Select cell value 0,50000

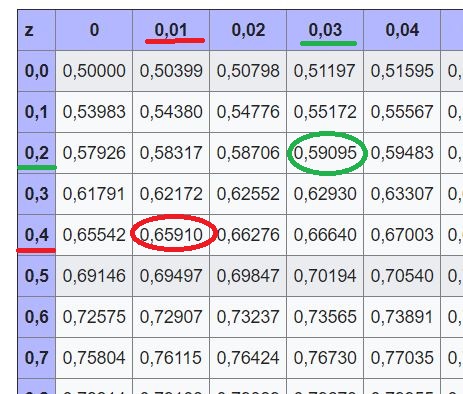coord(94,71)
